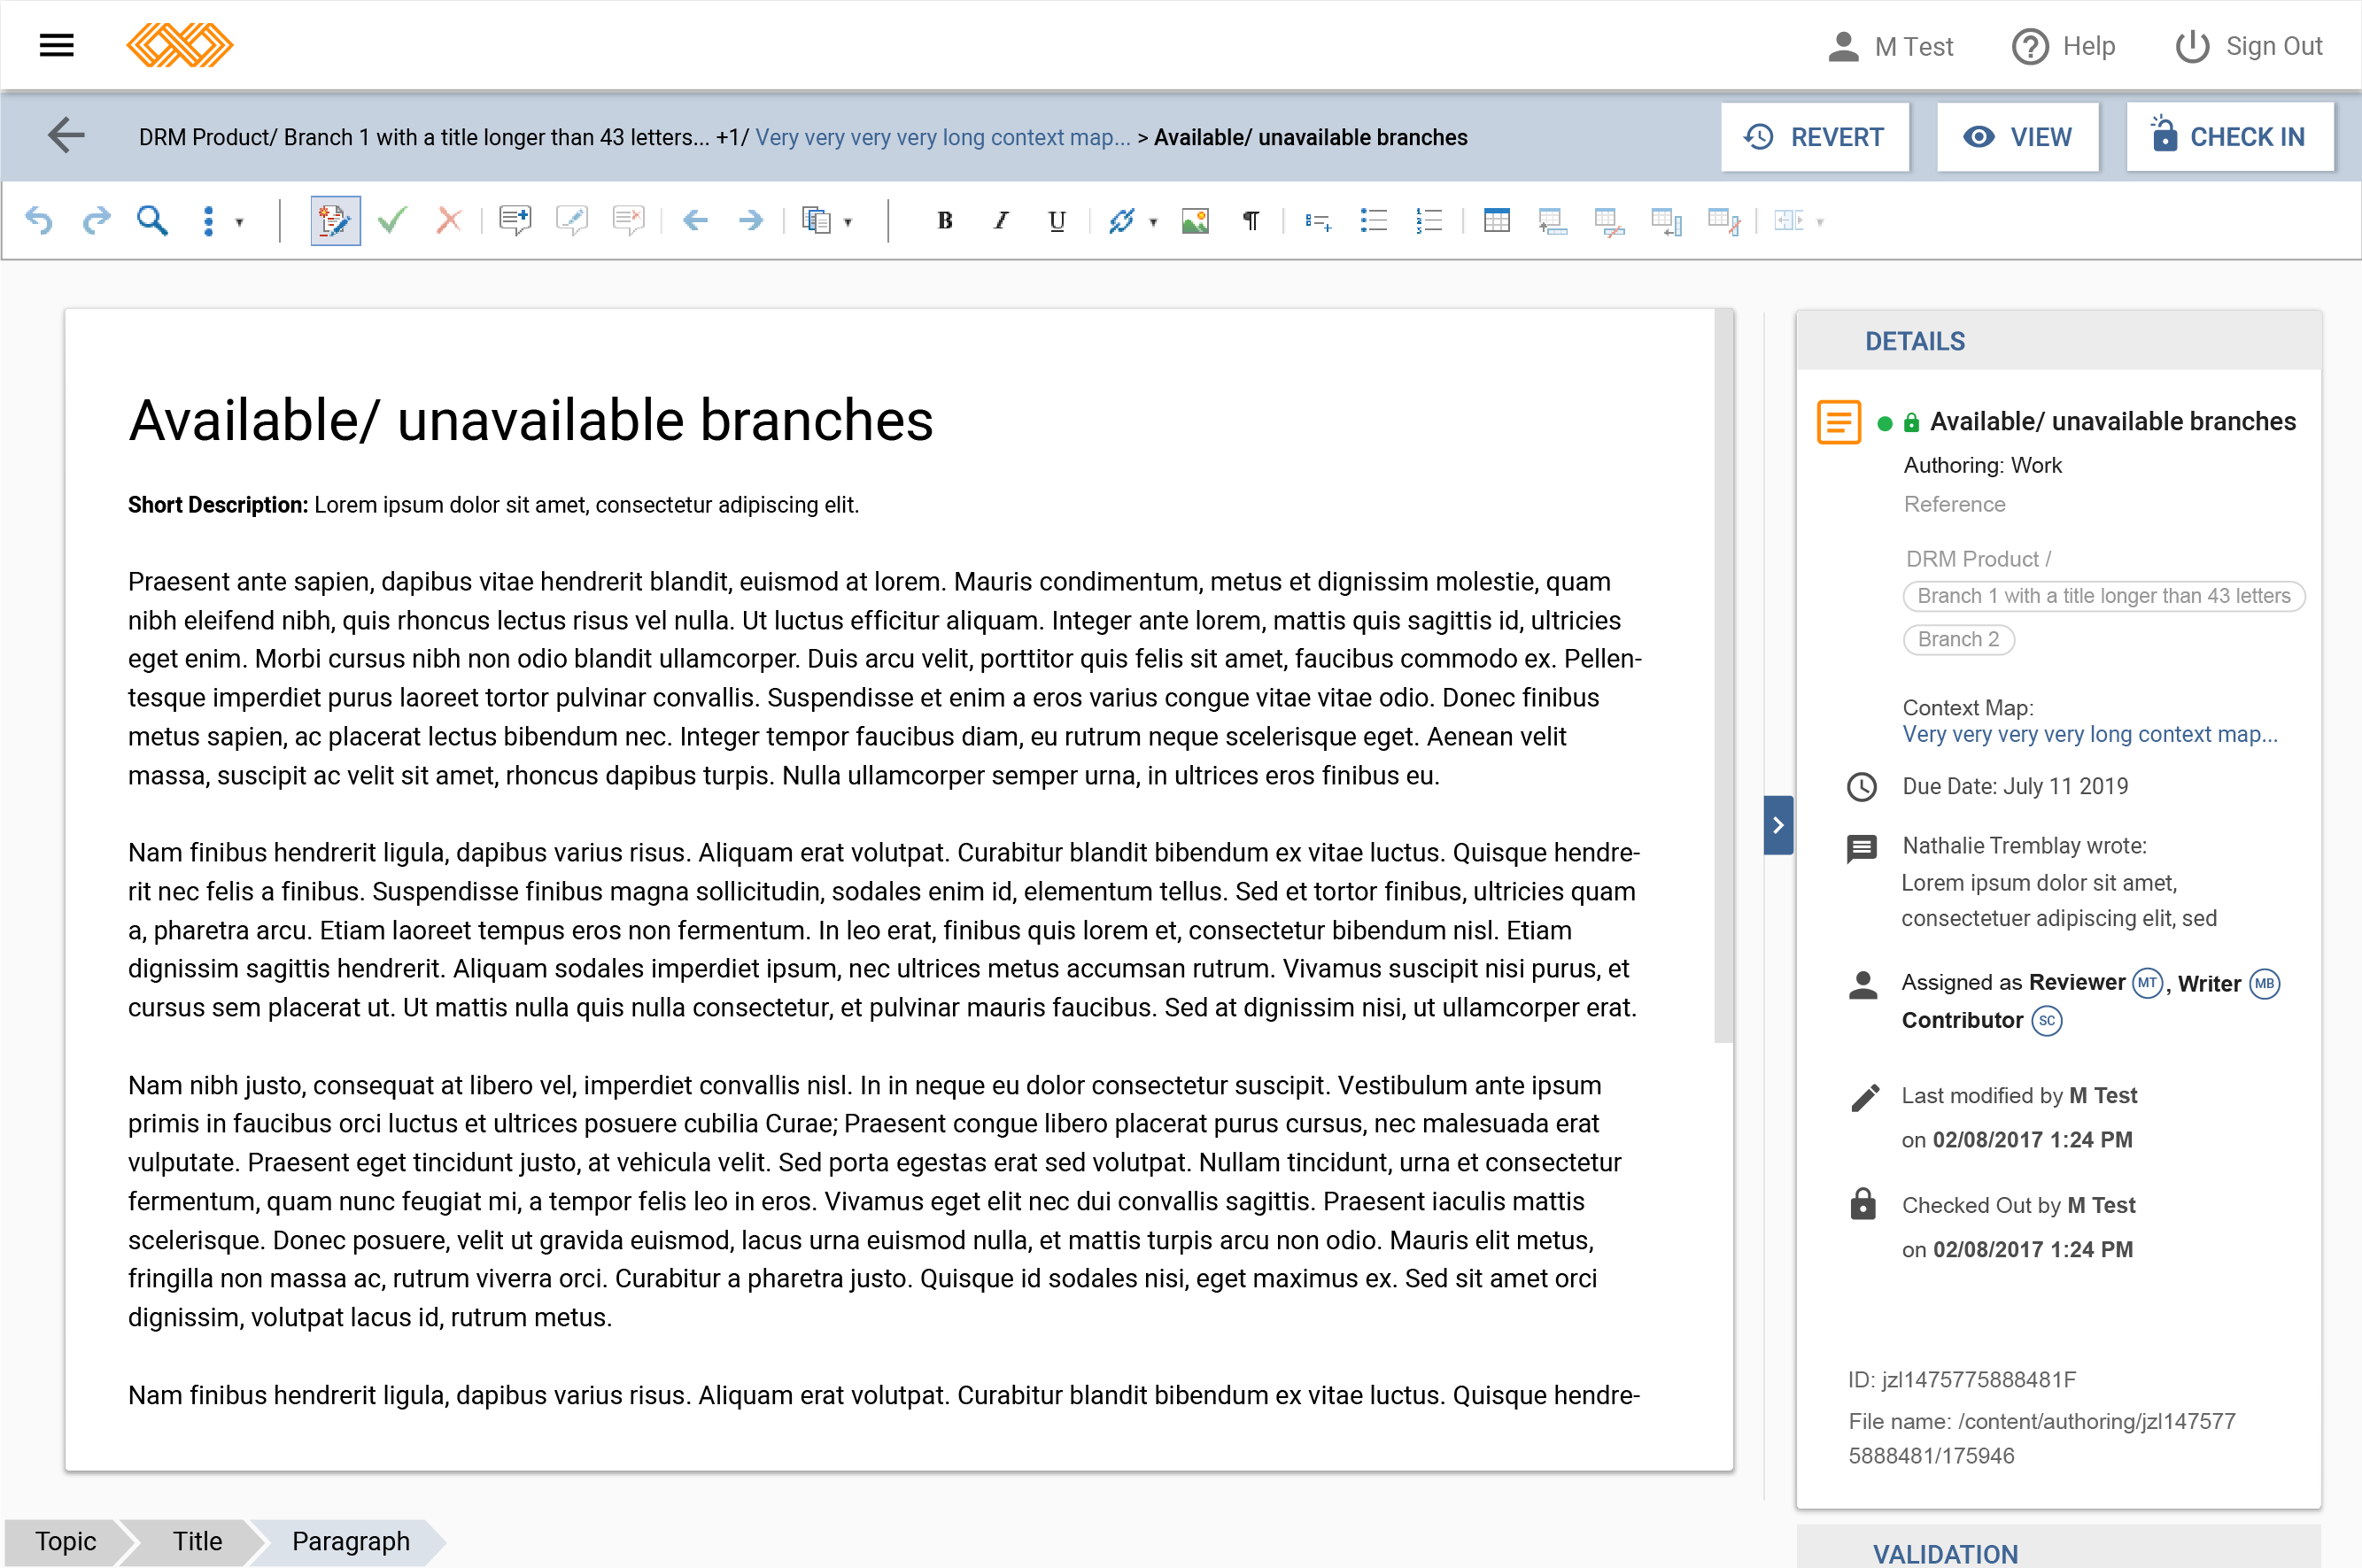Open the Help page
The height and width of the screenshot is (1568, 2362).
2064,46
